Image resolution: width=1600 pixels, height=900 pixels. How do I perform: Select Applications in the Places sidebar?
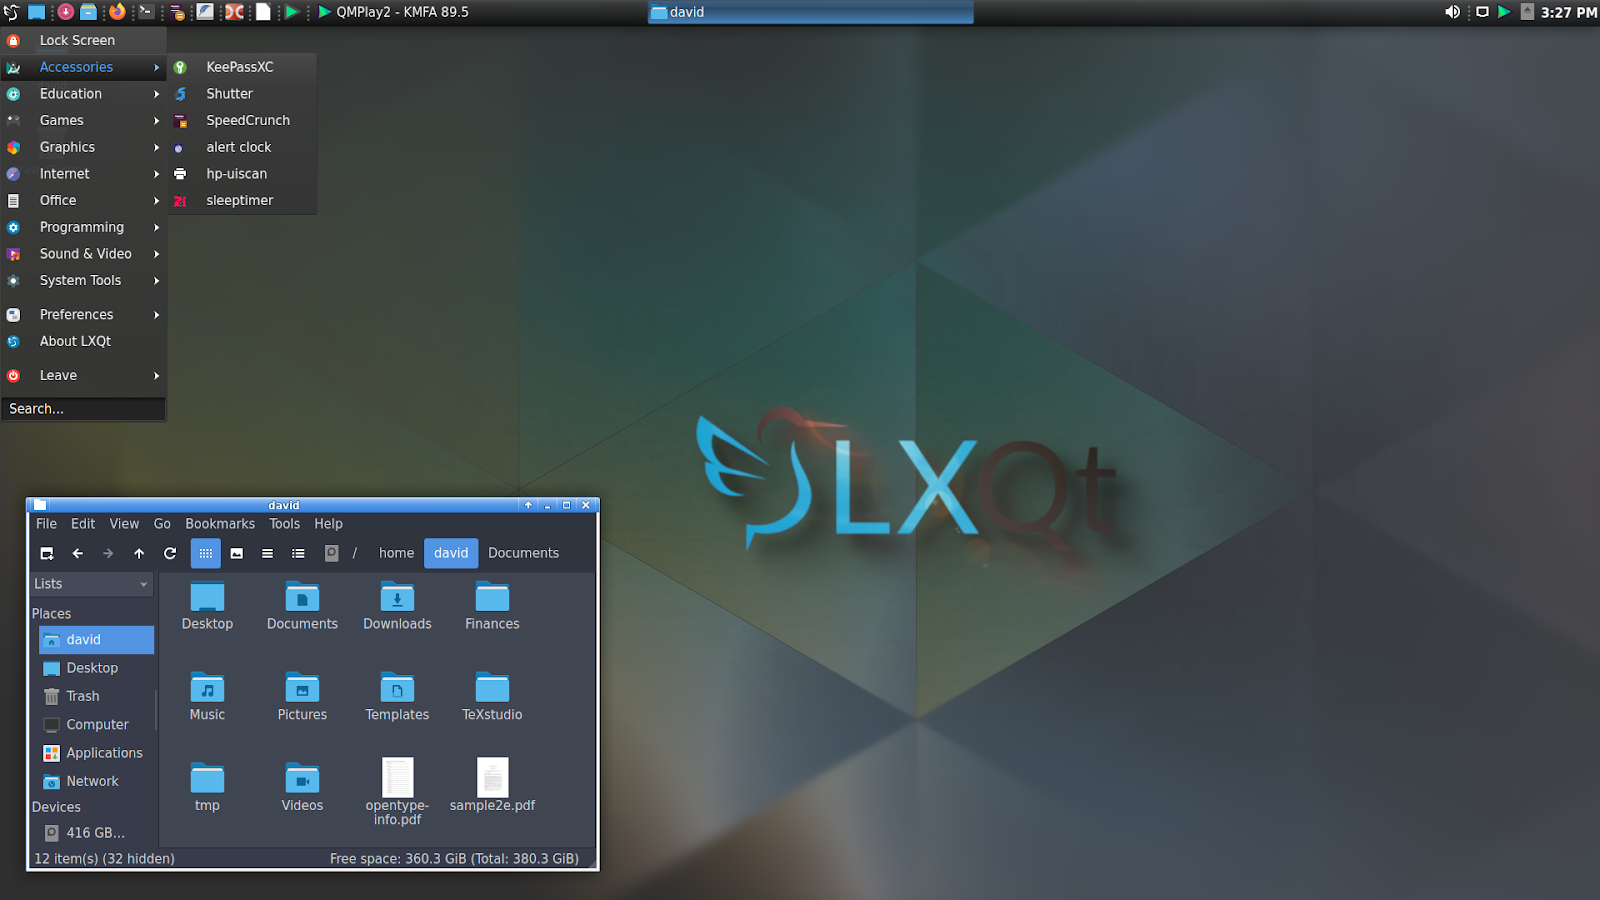(96, 753)
